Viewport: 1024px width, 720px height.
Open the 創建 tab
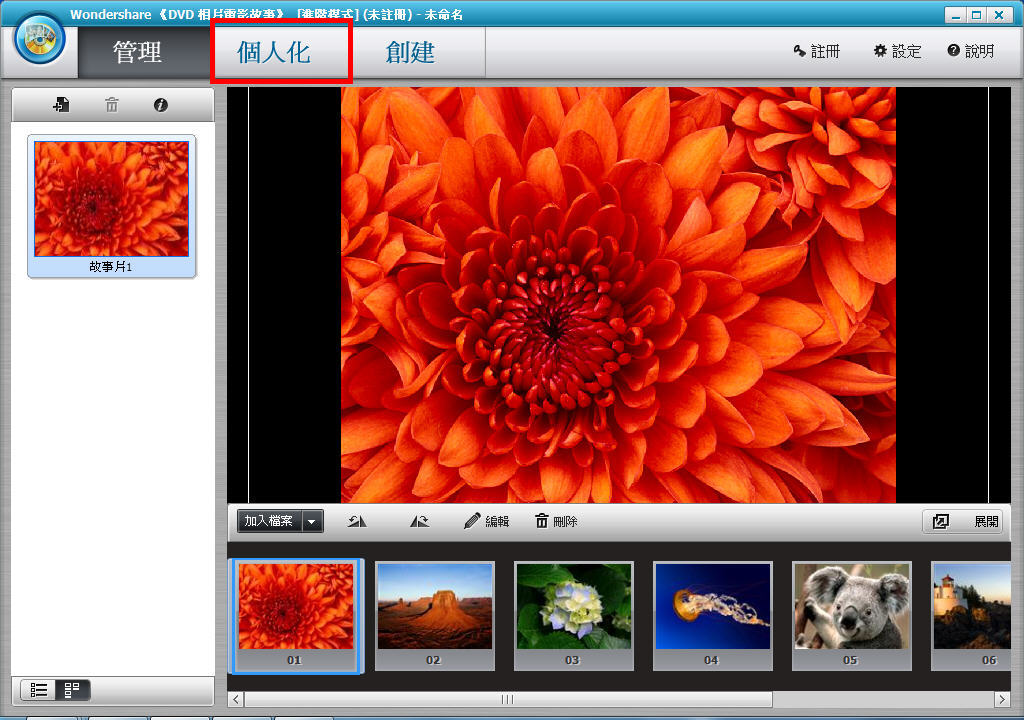point(410,52)
